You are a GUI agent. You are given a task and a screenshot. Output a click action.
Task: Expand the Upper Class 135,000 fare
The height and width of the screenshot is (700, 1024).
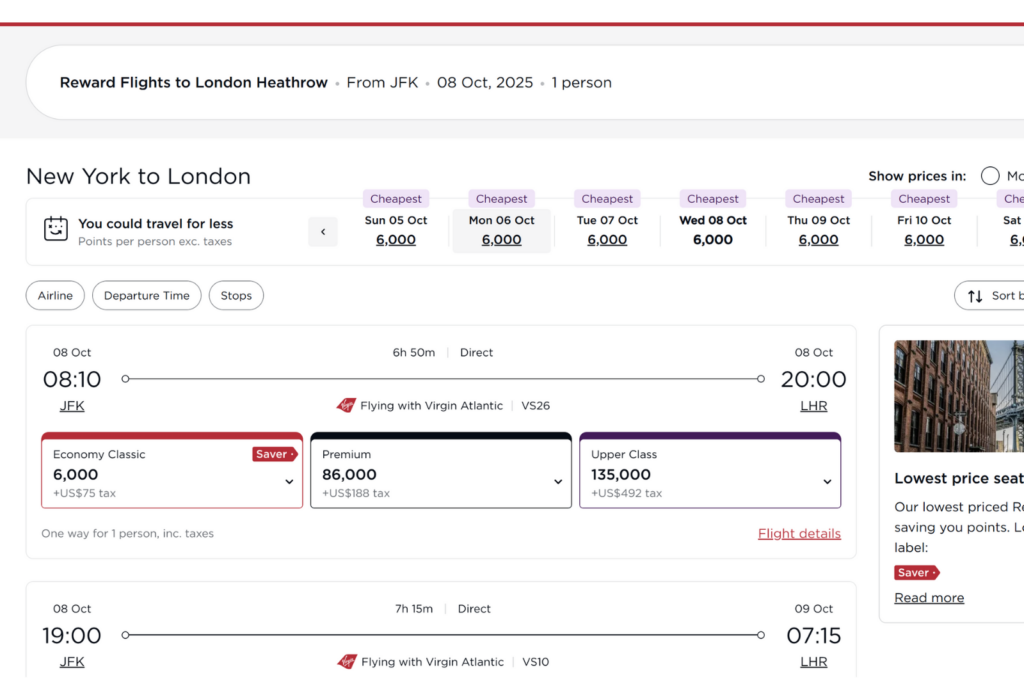pyautogui.click(x=710, y=470)
